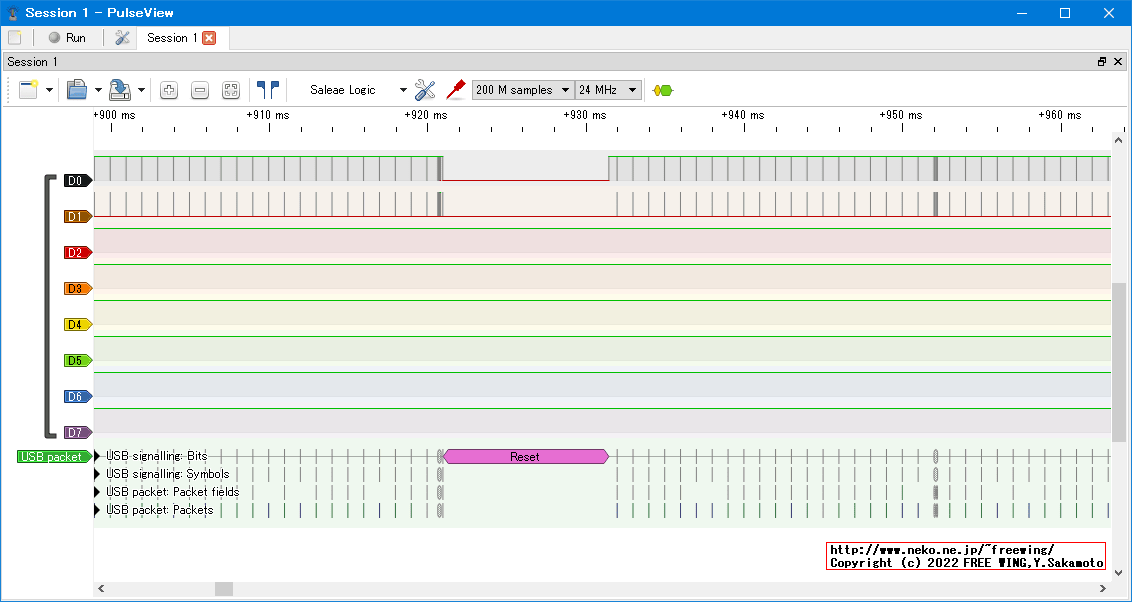Open the 24 MHz sample rate dropdown

(x=607, y=90)
